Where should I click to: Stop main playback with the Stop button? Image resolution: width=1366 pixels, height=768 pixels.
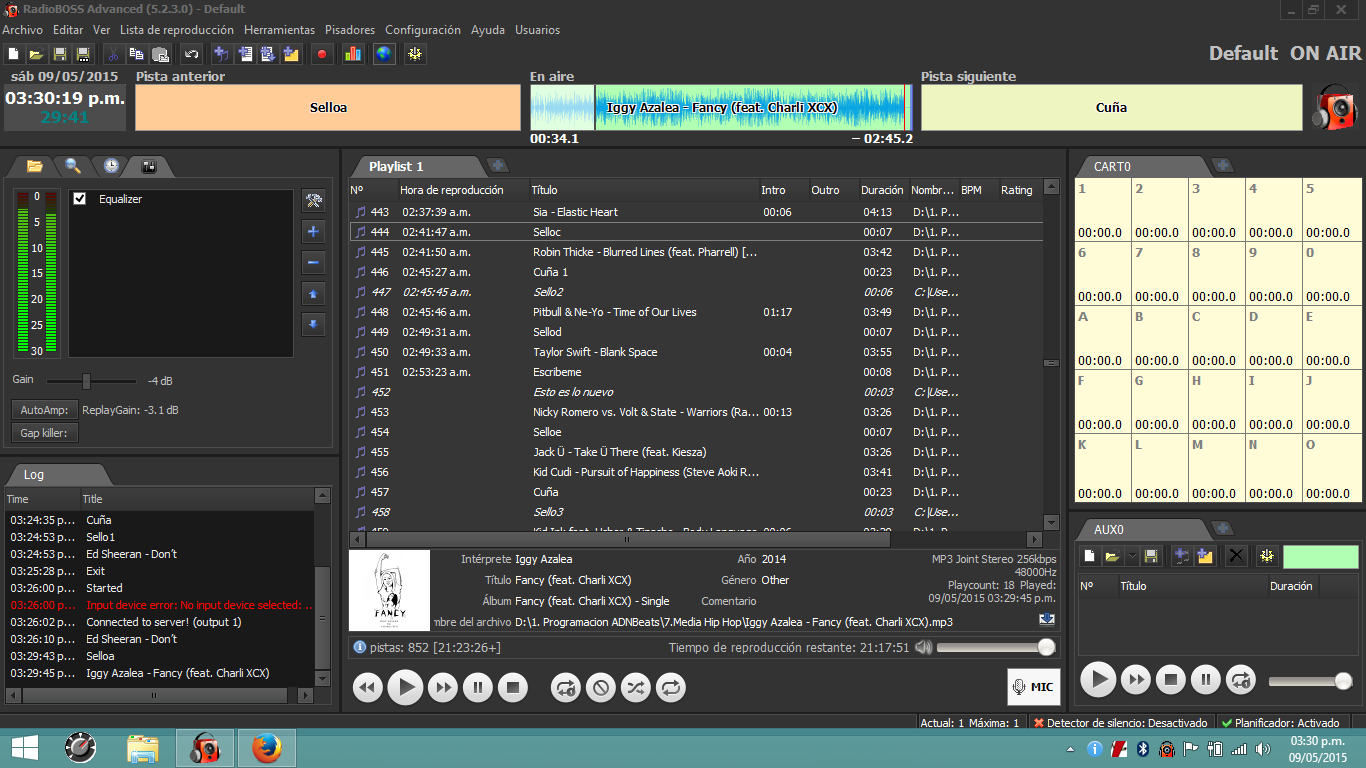[x=513, y=687]
